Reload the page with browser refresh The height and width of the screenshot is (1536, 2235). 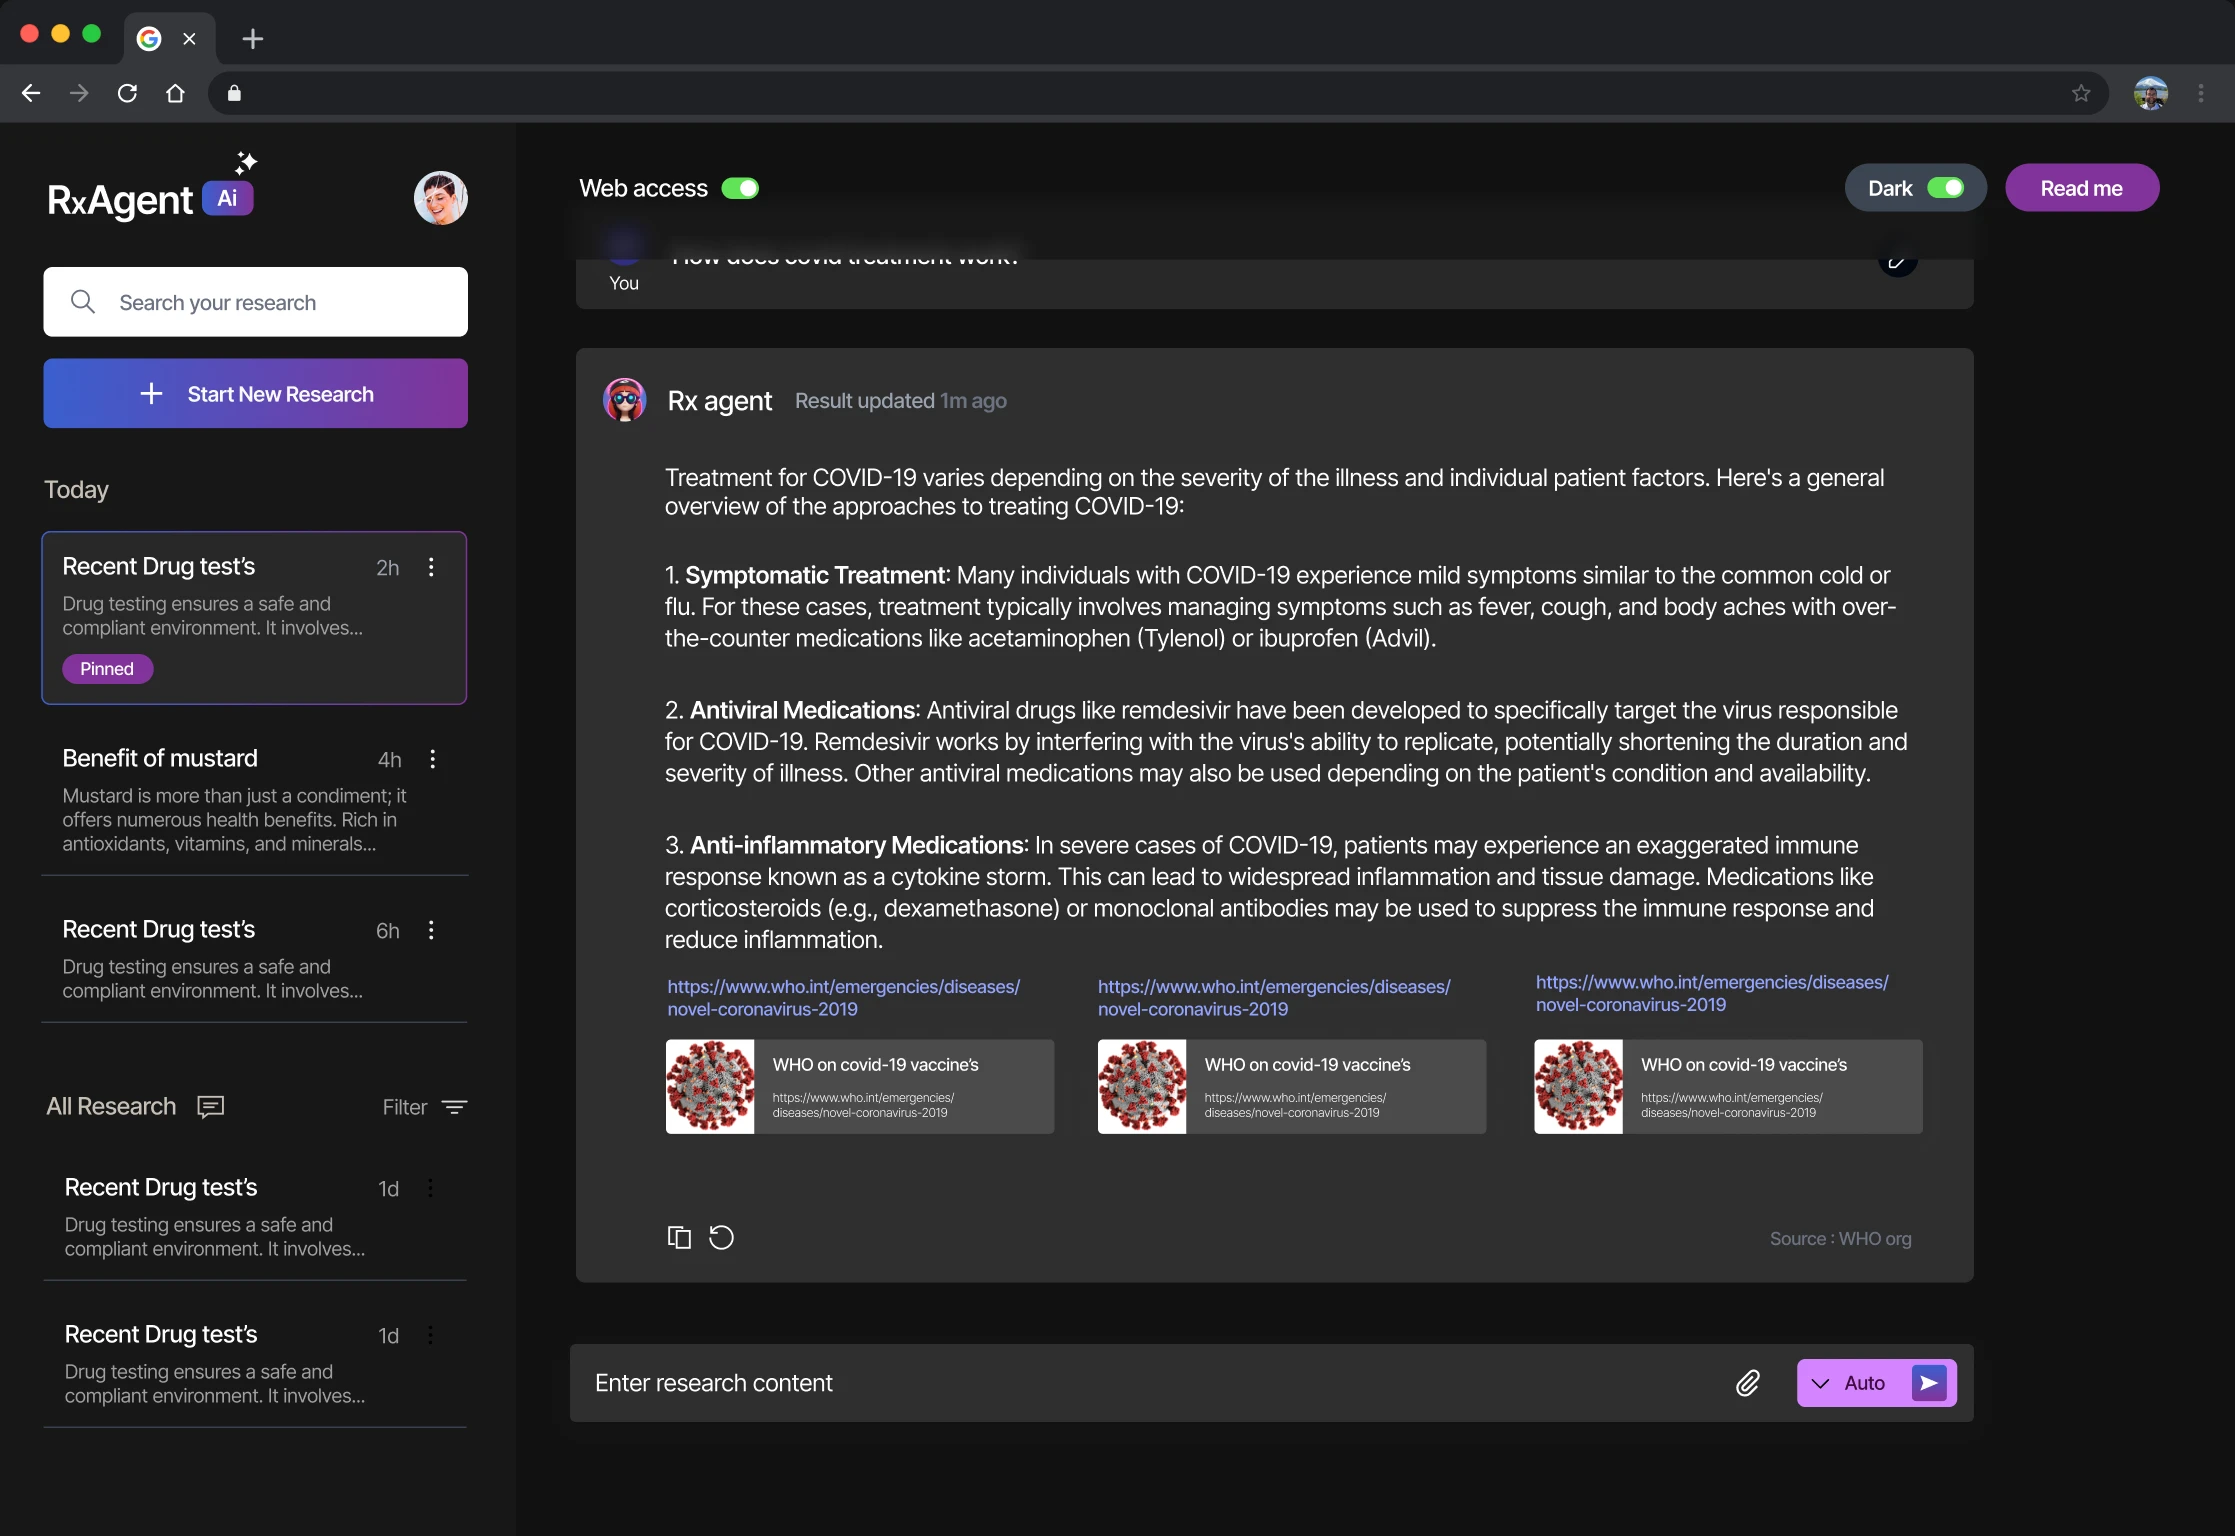pyautogui.click(x=127, y=93)
